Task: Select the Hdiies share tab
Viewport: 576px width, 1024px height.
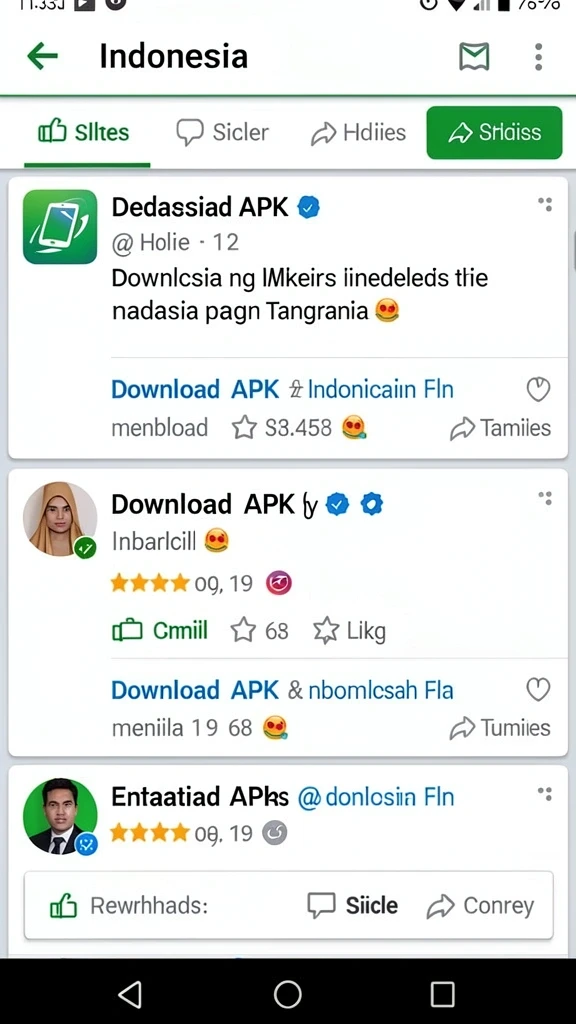Action: point(358,133)
